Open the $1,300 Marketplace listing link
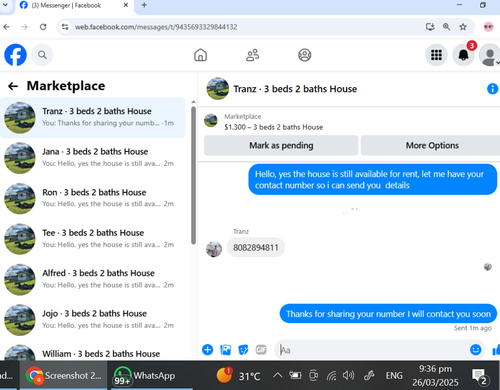Viewport: 500px width, 390px height. pos(273,127)
